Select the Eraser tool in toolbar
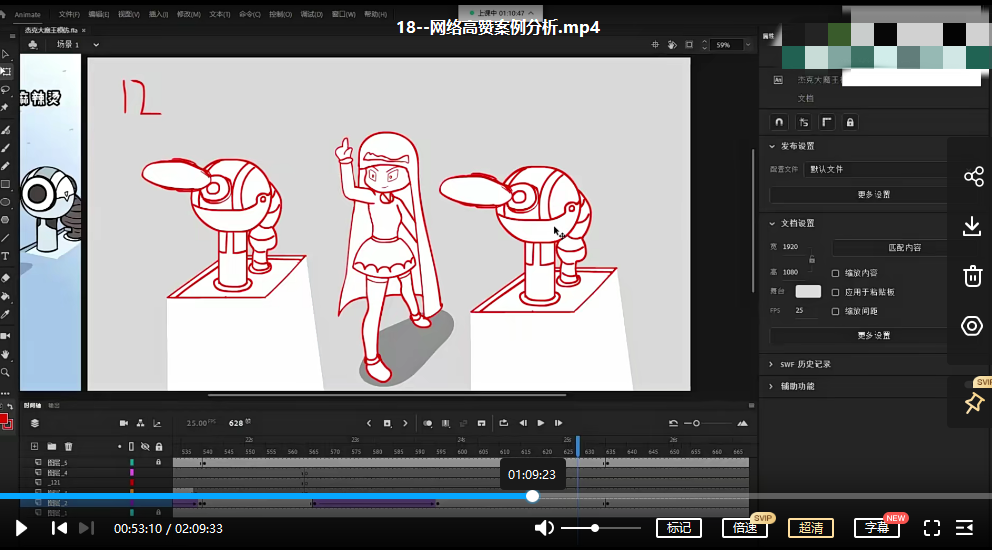 (6, 278)
